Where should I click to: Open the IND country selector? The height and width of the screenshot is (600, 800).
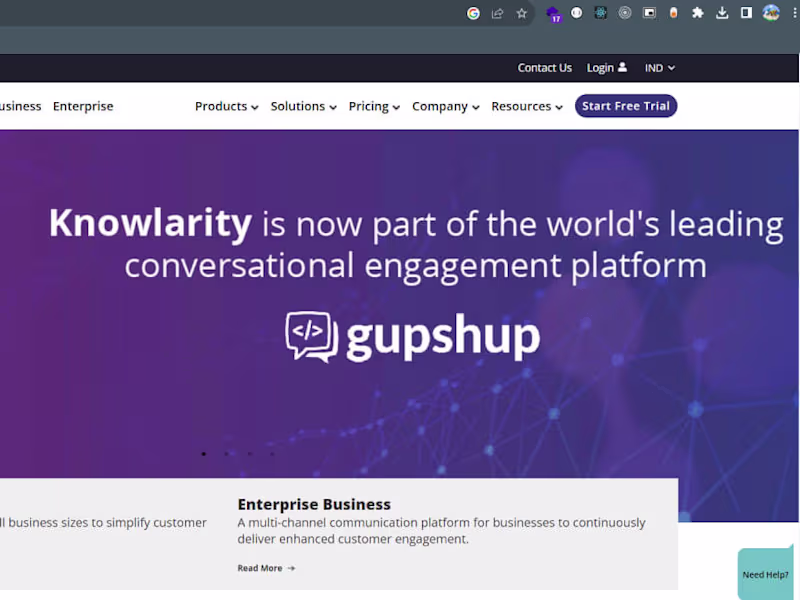659,67
